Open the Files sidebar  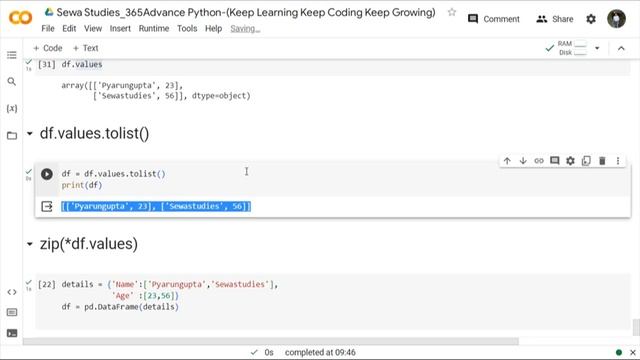(12, 136)
